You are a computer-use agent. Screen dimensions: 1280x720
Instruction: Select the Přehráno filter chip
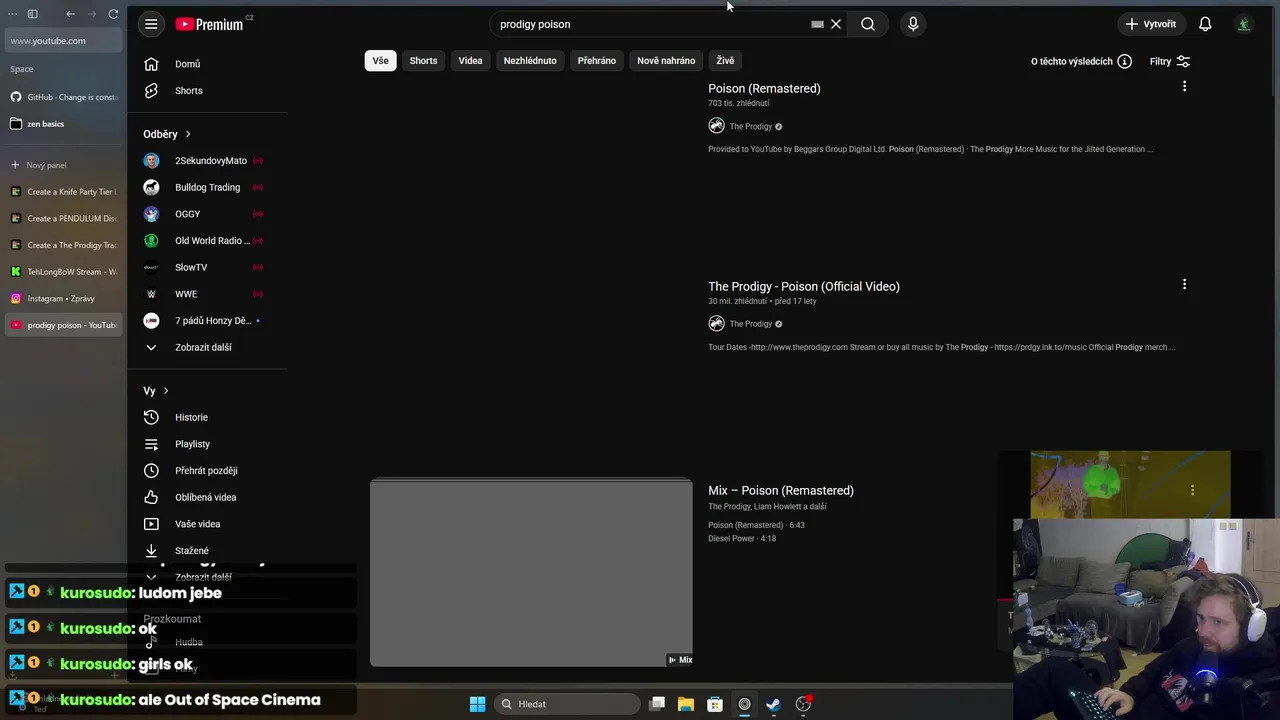596,61
